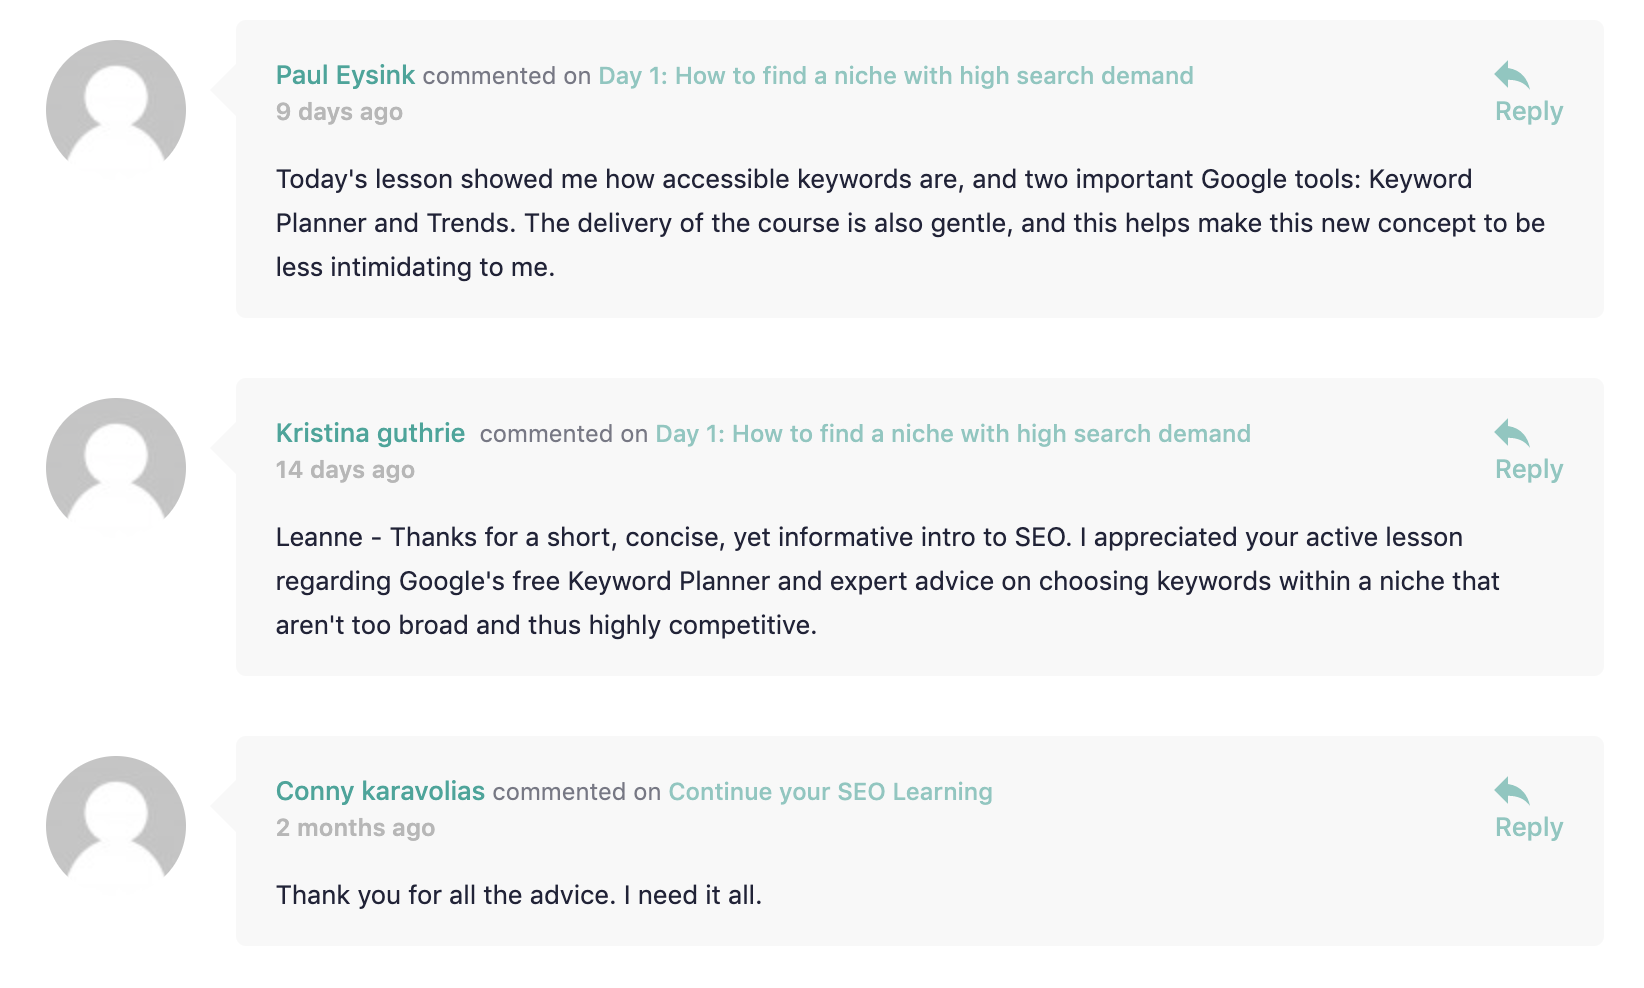Click the 9 days ago timestamp
The image size is (1644, 988).
[x=339, y=112]
